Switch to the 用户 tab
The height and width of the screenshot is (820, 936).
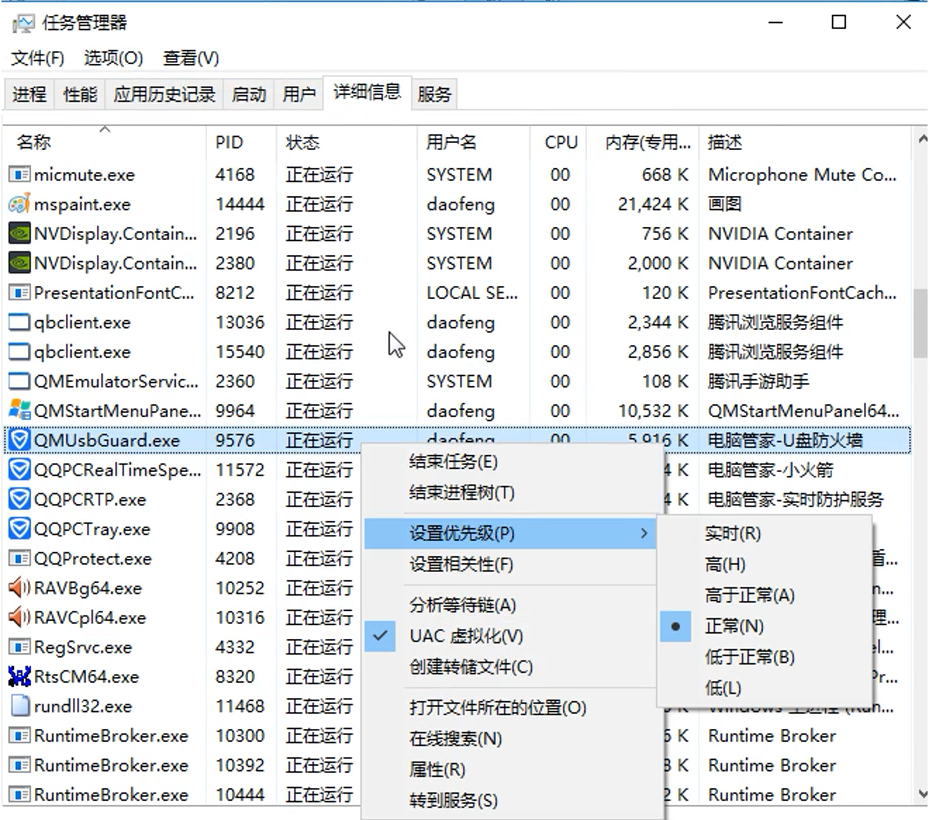pyautogui.click(x=299, y=94)
